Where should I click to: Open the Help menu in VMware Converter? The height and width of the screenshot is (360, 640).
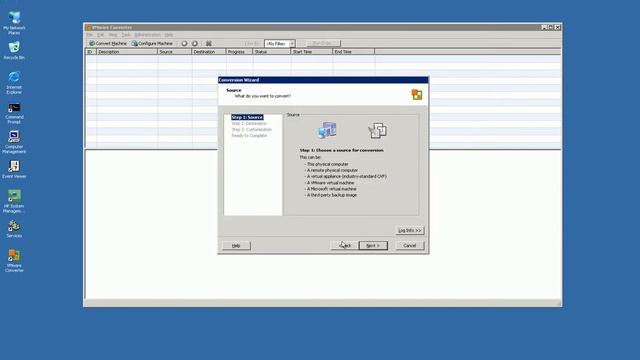coord(169,35)
